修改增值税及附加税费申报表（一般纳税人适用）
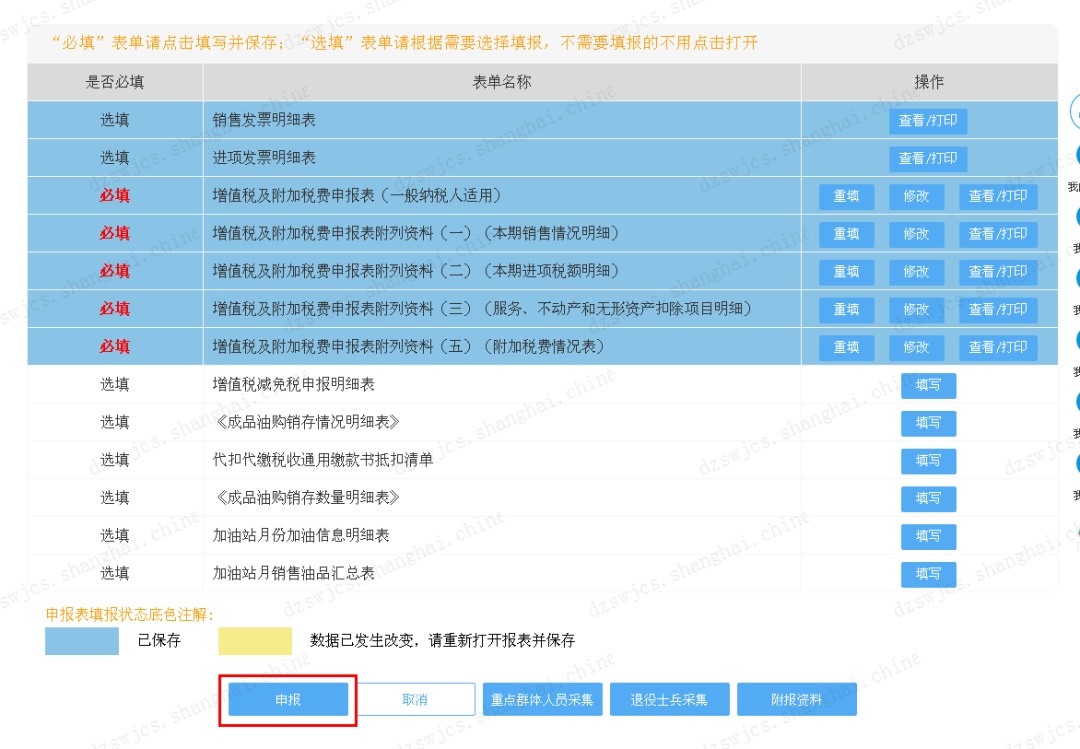1080x749 pixels. point(916,196)
